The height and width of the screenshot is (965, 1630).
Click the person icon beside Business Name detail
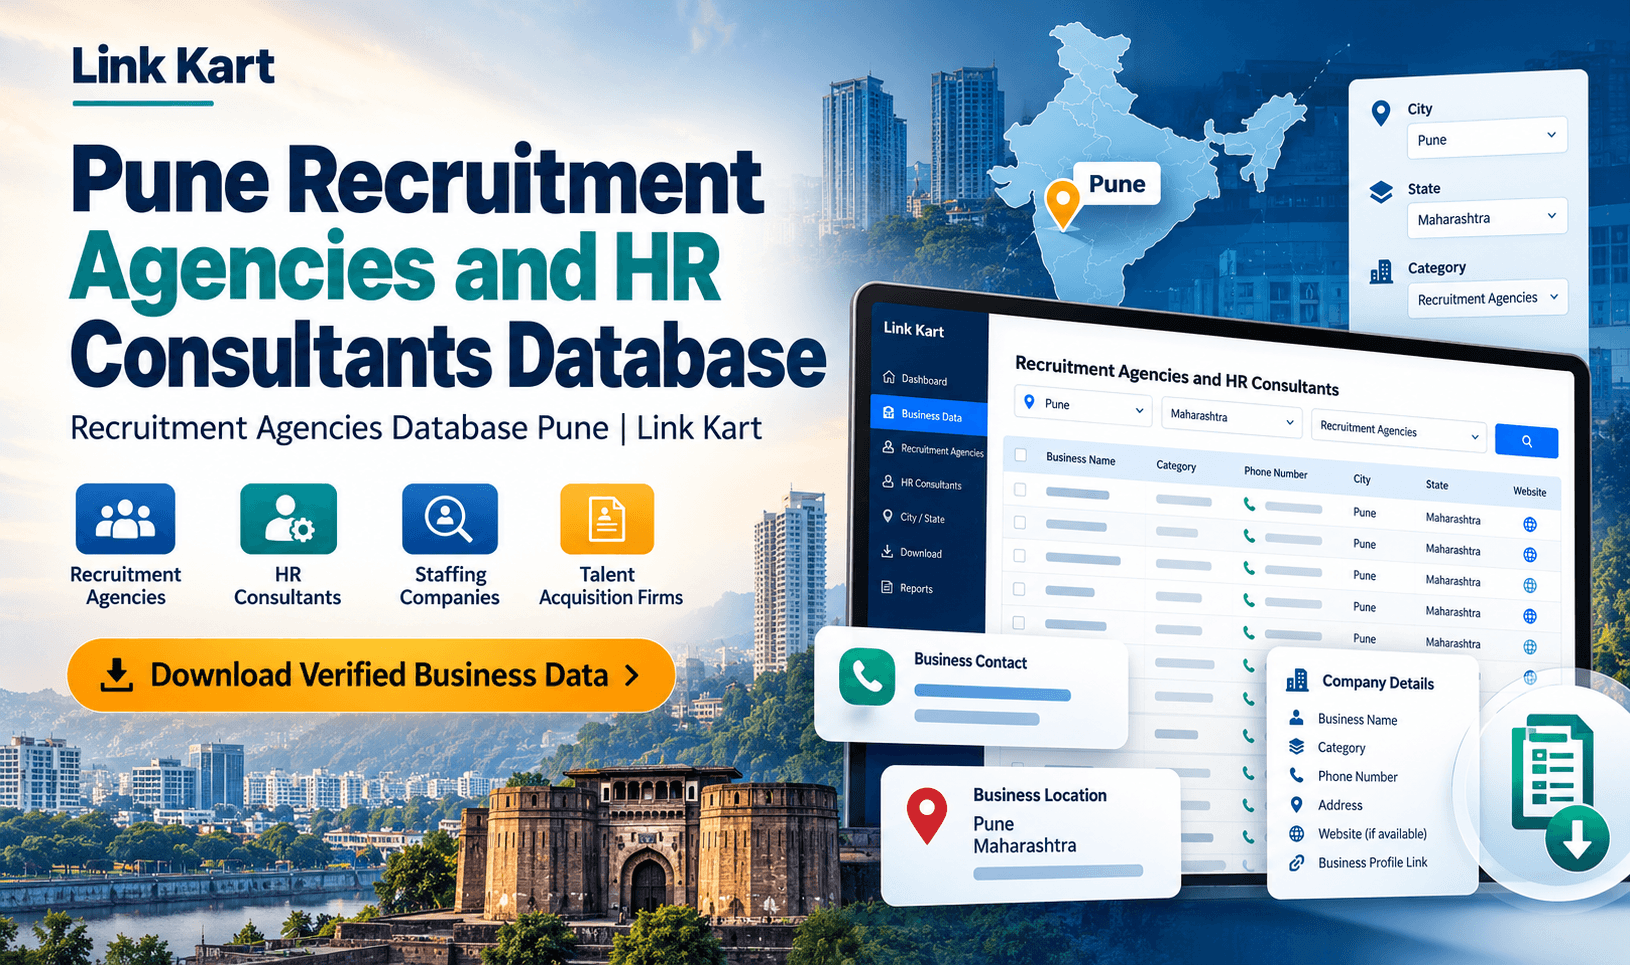tap(1296, 718)
